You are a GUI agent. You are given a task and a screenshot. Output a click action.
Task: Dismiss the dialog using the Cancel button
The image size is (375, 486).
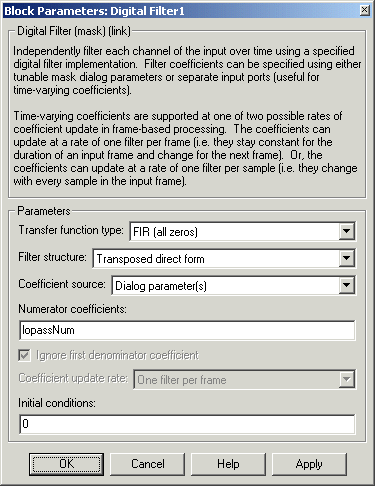(147, 464)
